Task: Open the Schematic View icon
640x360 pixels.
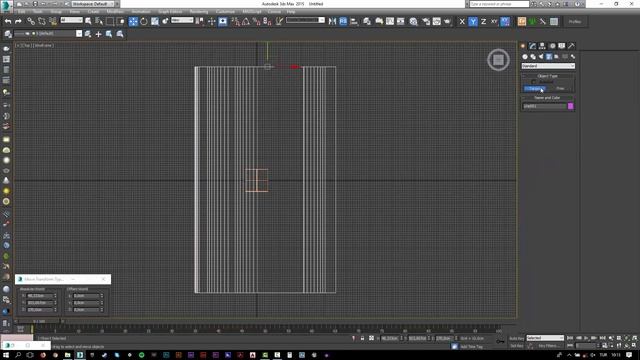Action: tap(401, 21)
